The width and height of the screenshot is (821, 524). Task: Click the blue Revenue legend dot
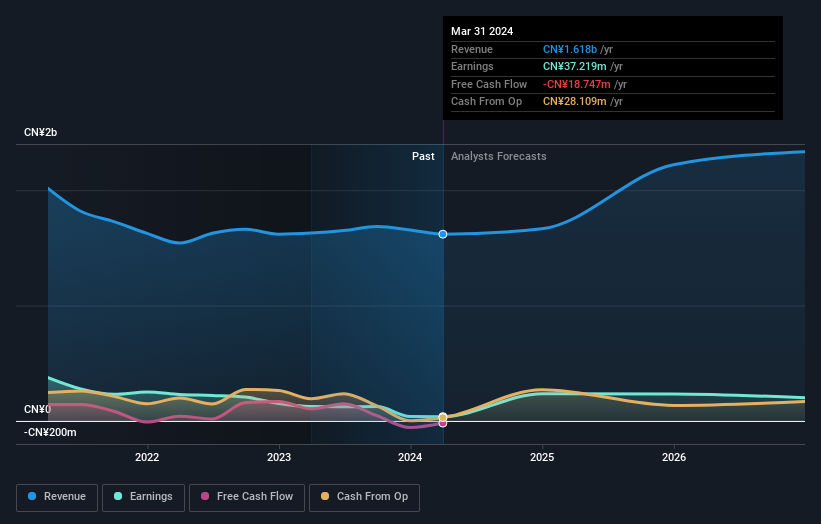tap(32, 496)
